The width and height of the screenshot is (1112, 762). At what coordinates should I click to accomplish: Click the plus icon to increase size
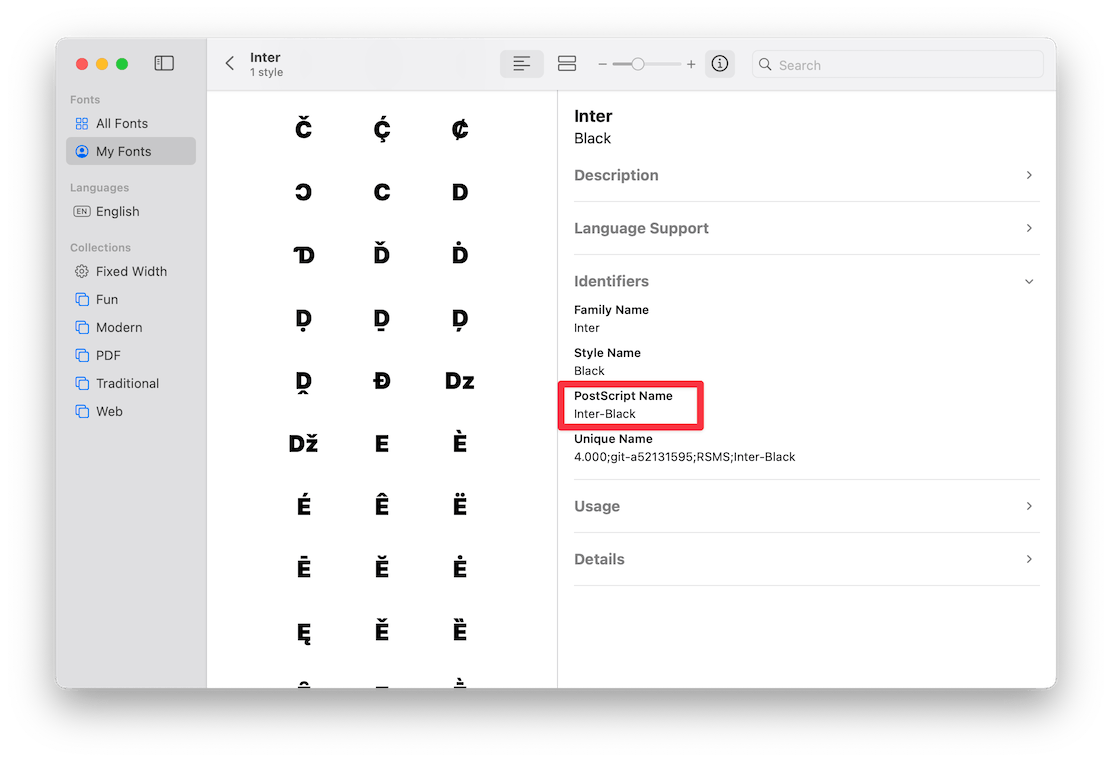tap(691, 64)
